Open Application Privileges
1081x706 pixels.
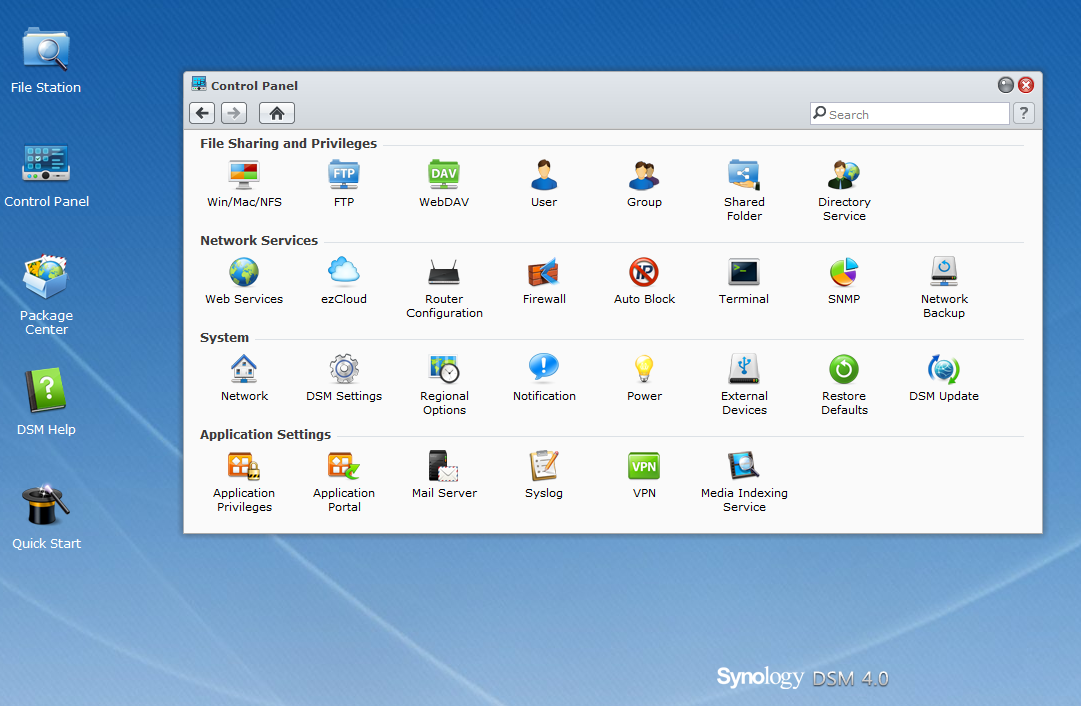pos(244,482)
